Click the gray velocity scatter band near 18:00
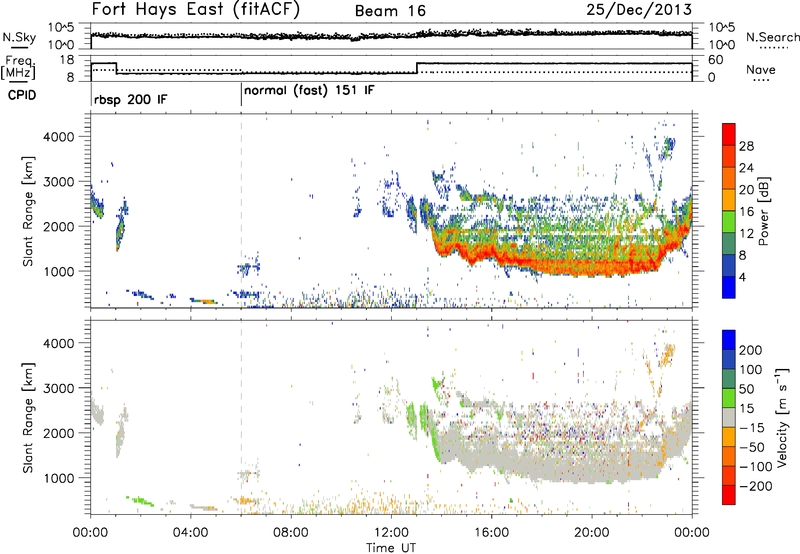800x554 pixels. 541,464
